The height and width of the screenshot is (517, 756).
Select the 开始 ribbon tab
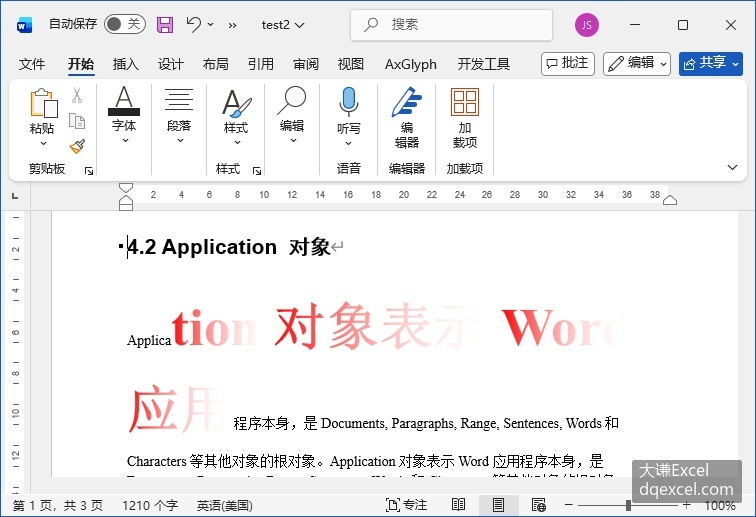[x=81, y=64]
